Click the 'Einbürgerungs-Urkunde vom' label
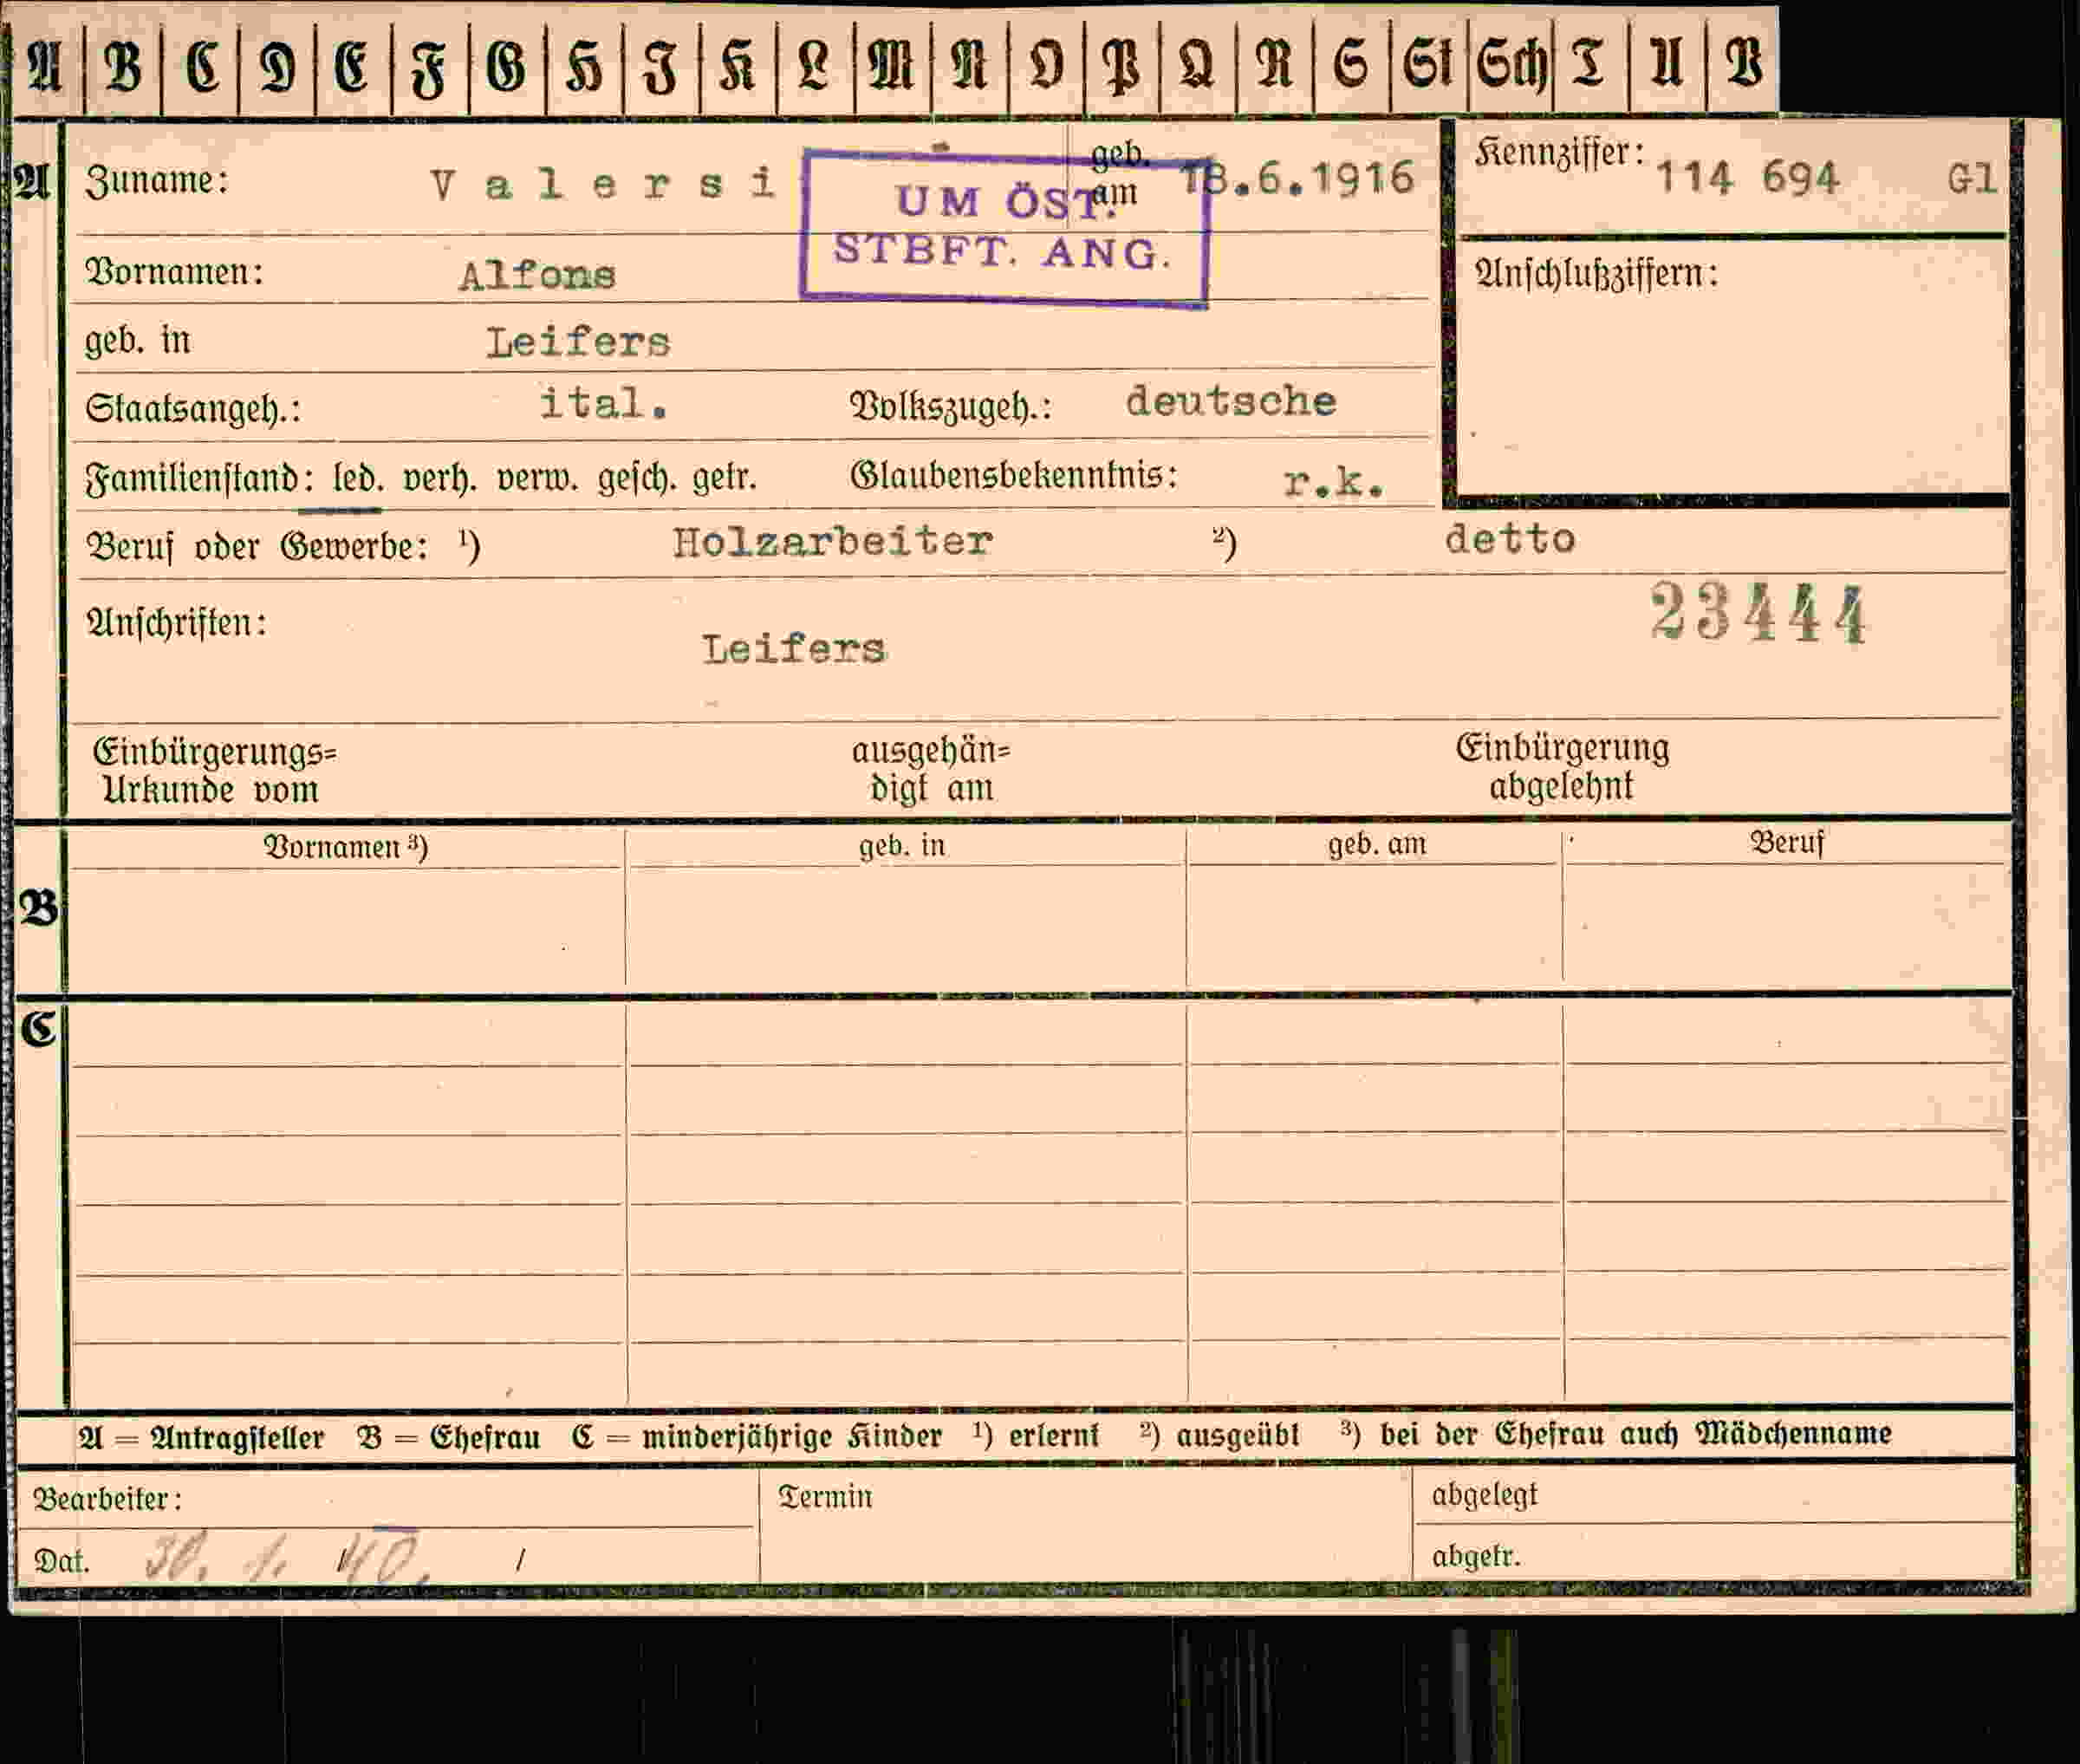The height and width of the screenshot is (1764, 2080). (x=214, y=770)
